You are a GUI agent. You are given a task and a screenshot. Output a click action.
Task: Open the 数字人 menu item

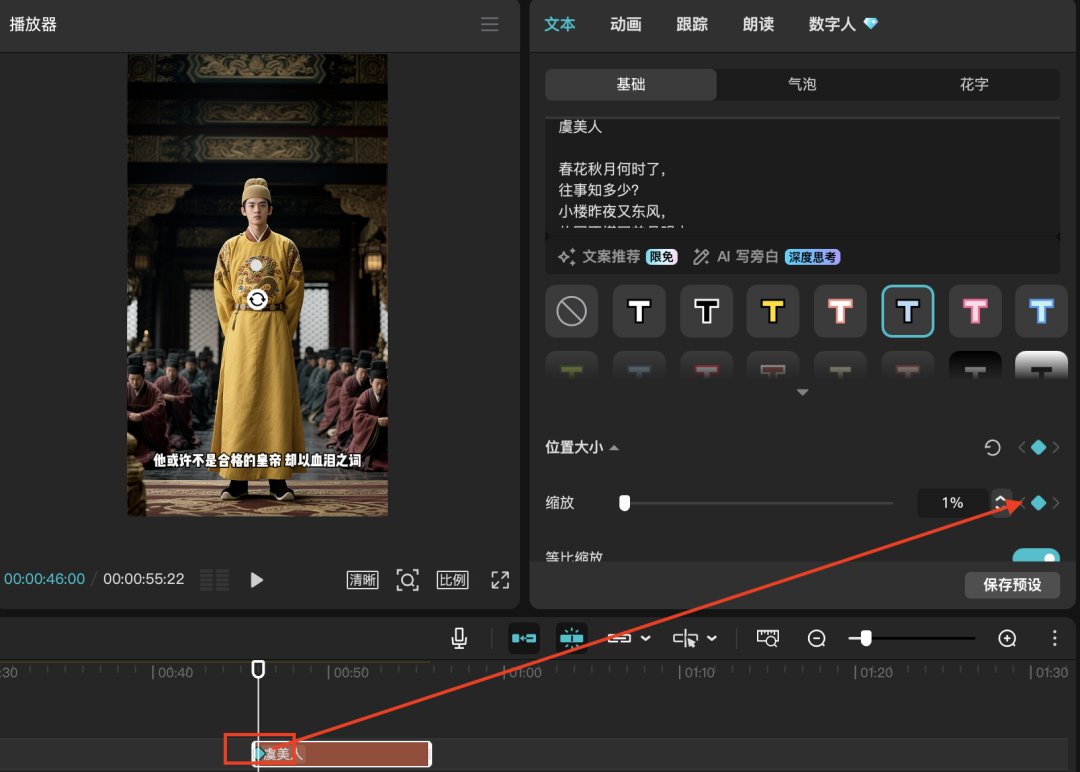pos(831,25)
